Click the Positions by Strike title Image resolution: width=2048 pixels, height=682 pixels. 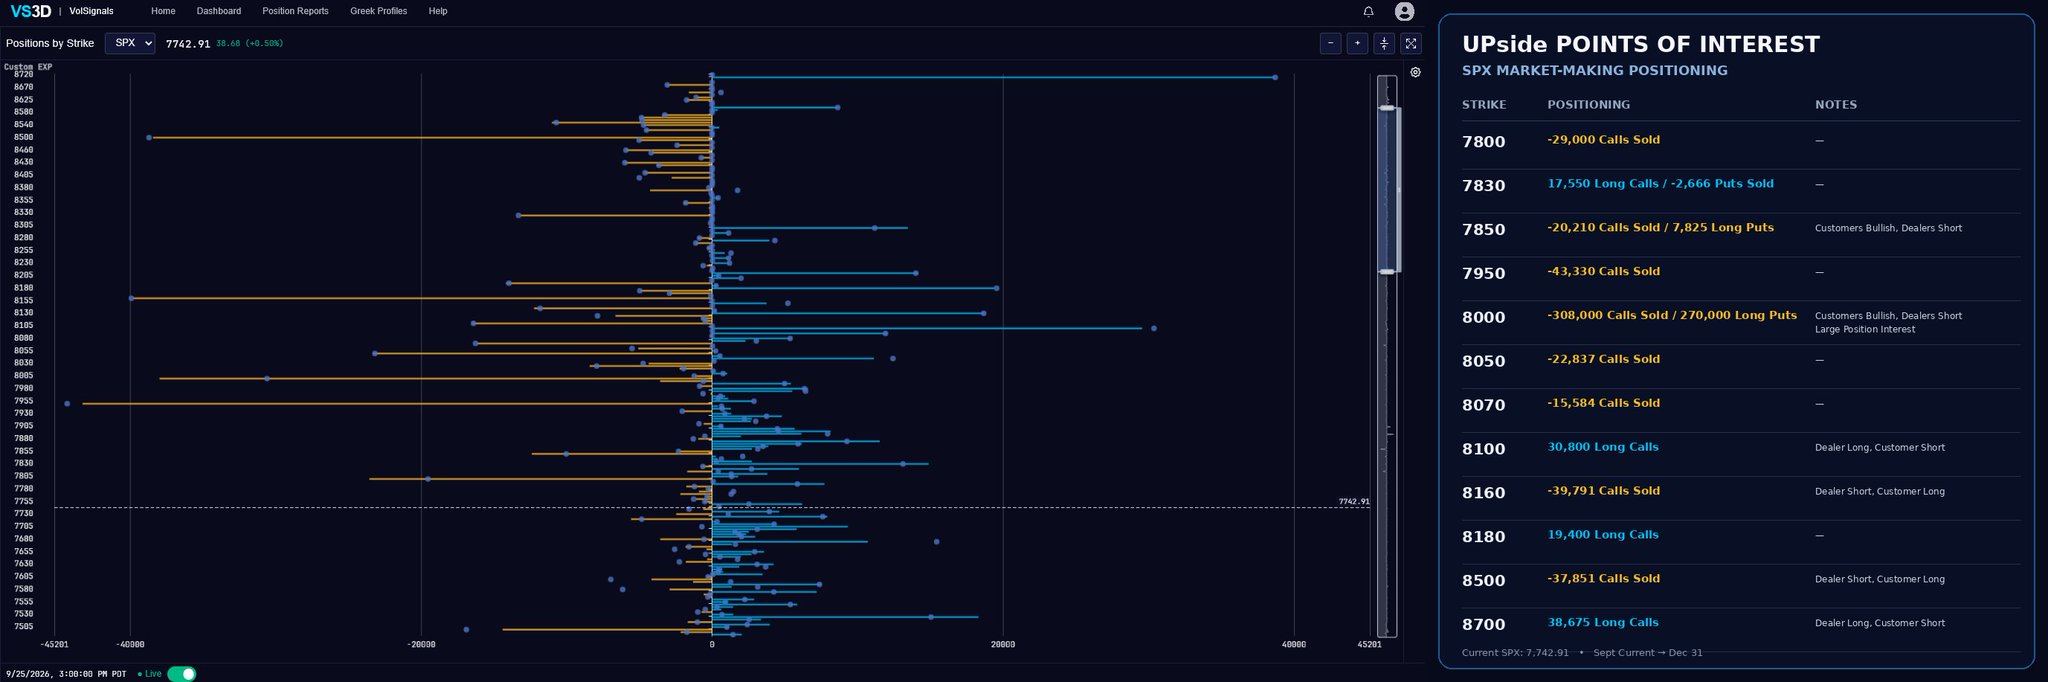tap(50, 43)
